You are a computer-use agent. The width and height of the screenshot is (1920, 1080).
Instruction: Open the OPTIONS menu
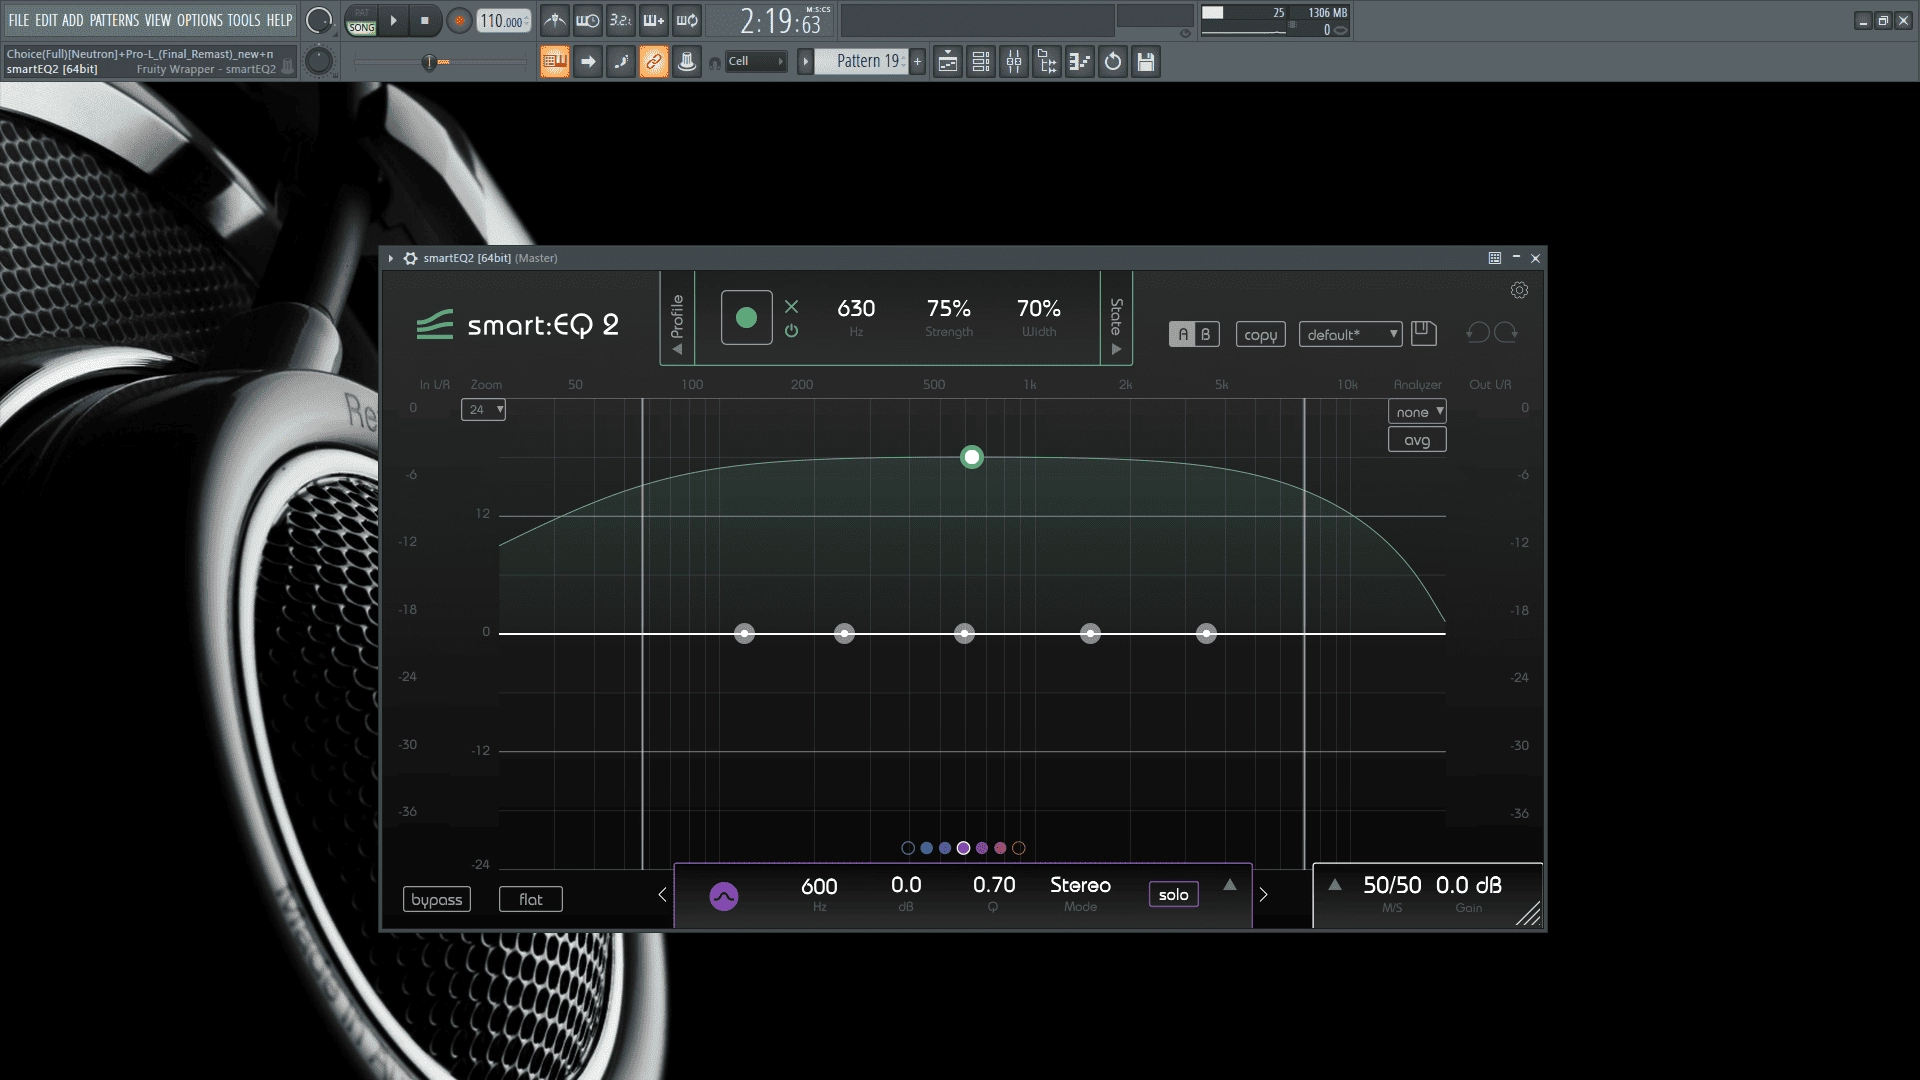(x=199, y=20)
